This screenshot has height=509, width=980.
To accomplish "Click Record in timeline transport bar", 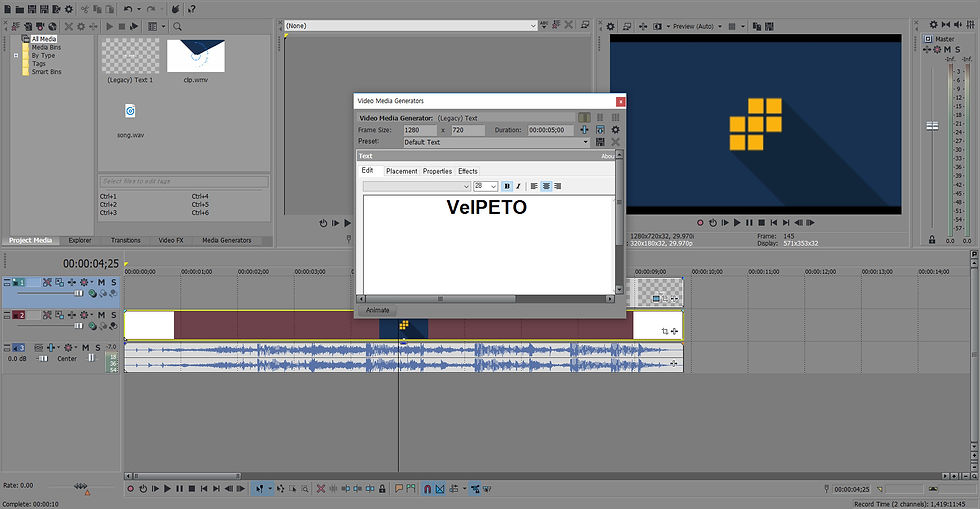I will 131,488.
